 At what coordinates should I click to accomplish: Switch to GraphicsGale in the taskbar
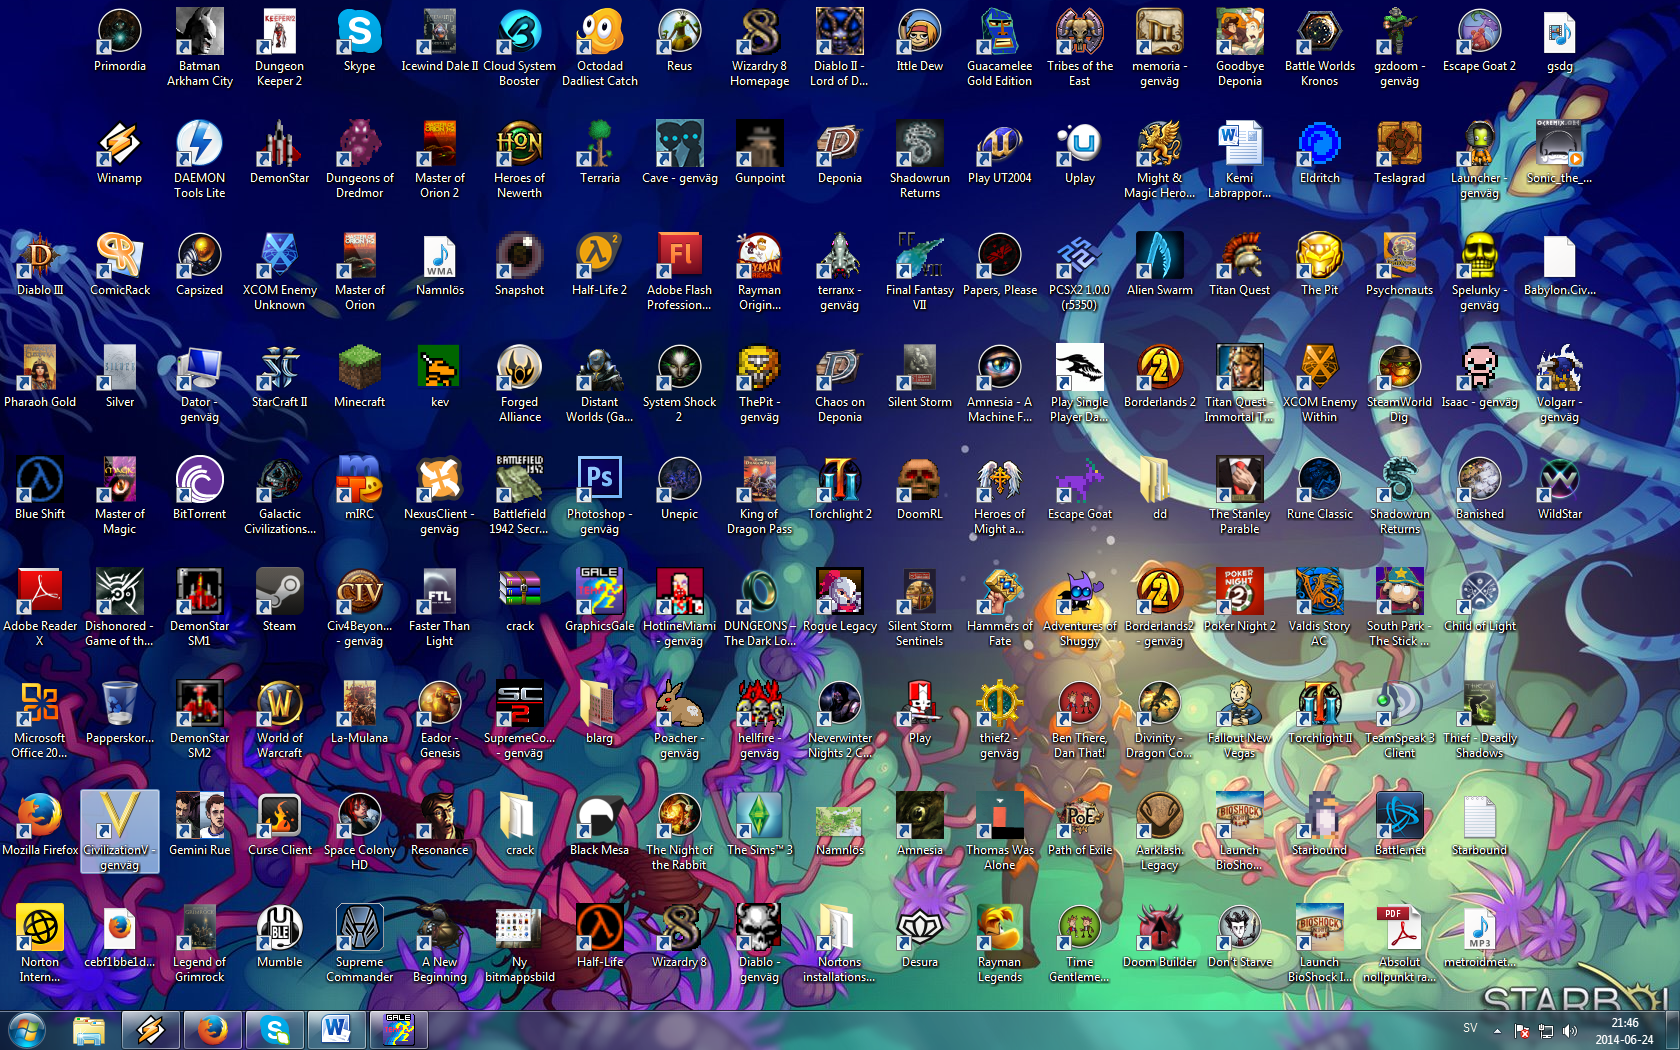pyautogui.click(x=398, y=1029)
